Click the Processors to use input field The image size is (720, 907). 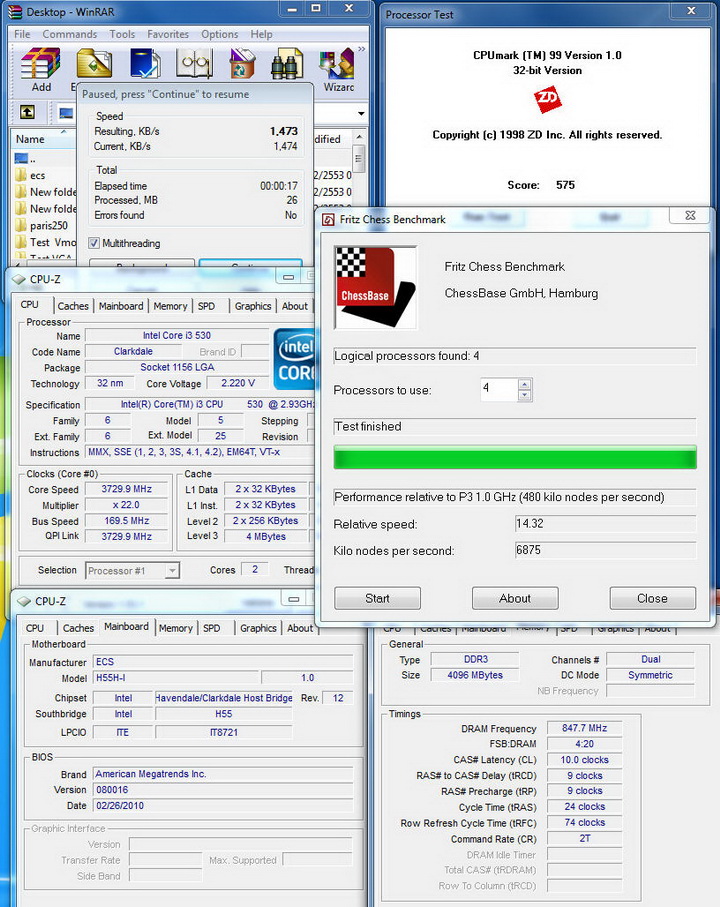[498, 389]
